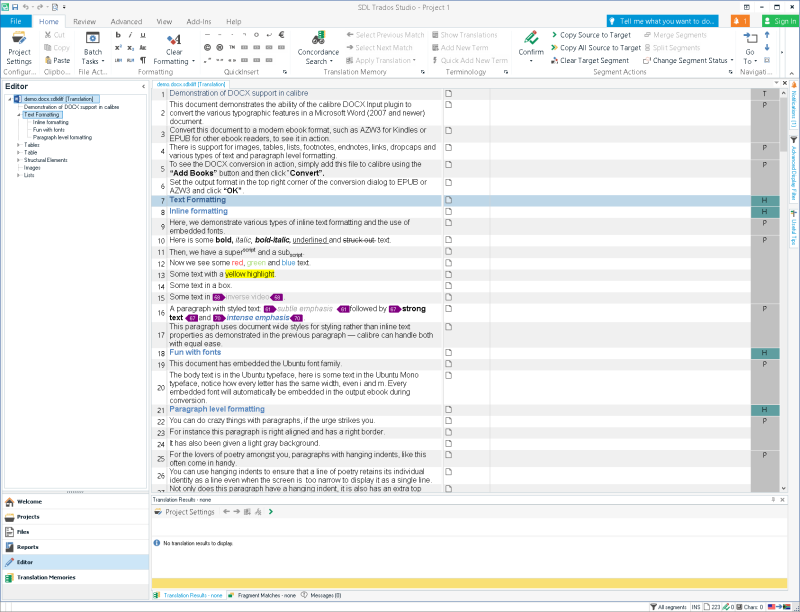
Task: Expand Terminology group dialog launcher
Action: [506, 72]
